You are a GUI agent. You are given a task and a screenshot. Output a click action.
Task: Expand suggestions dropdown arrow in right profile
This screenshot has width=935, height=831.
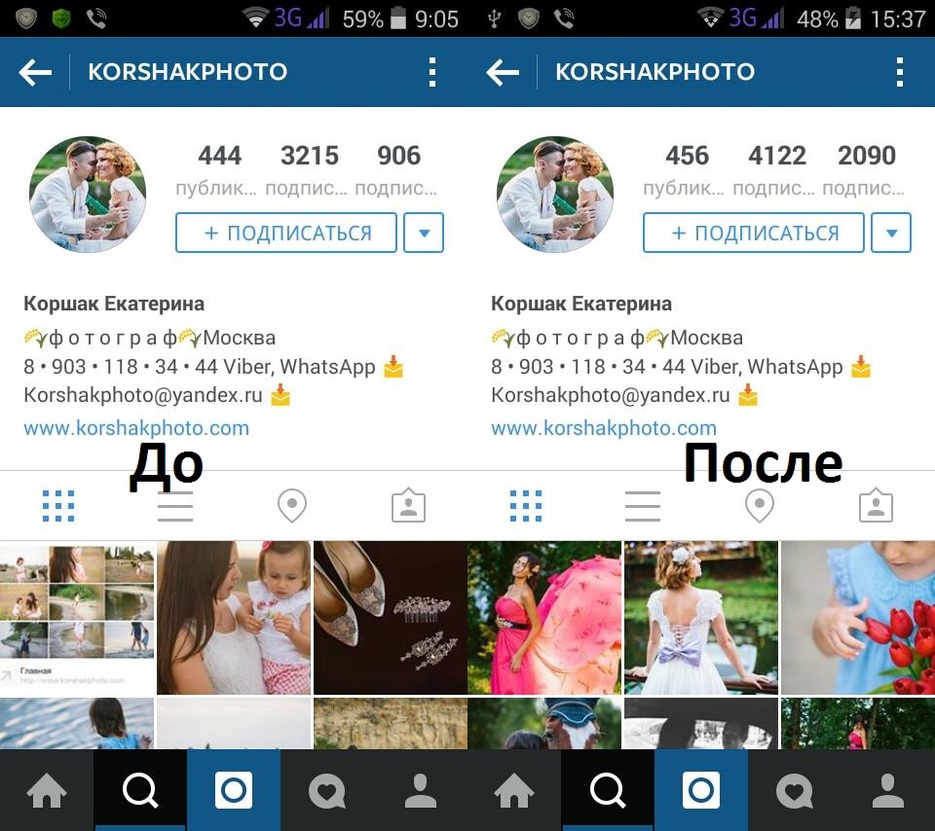(891, 232)
